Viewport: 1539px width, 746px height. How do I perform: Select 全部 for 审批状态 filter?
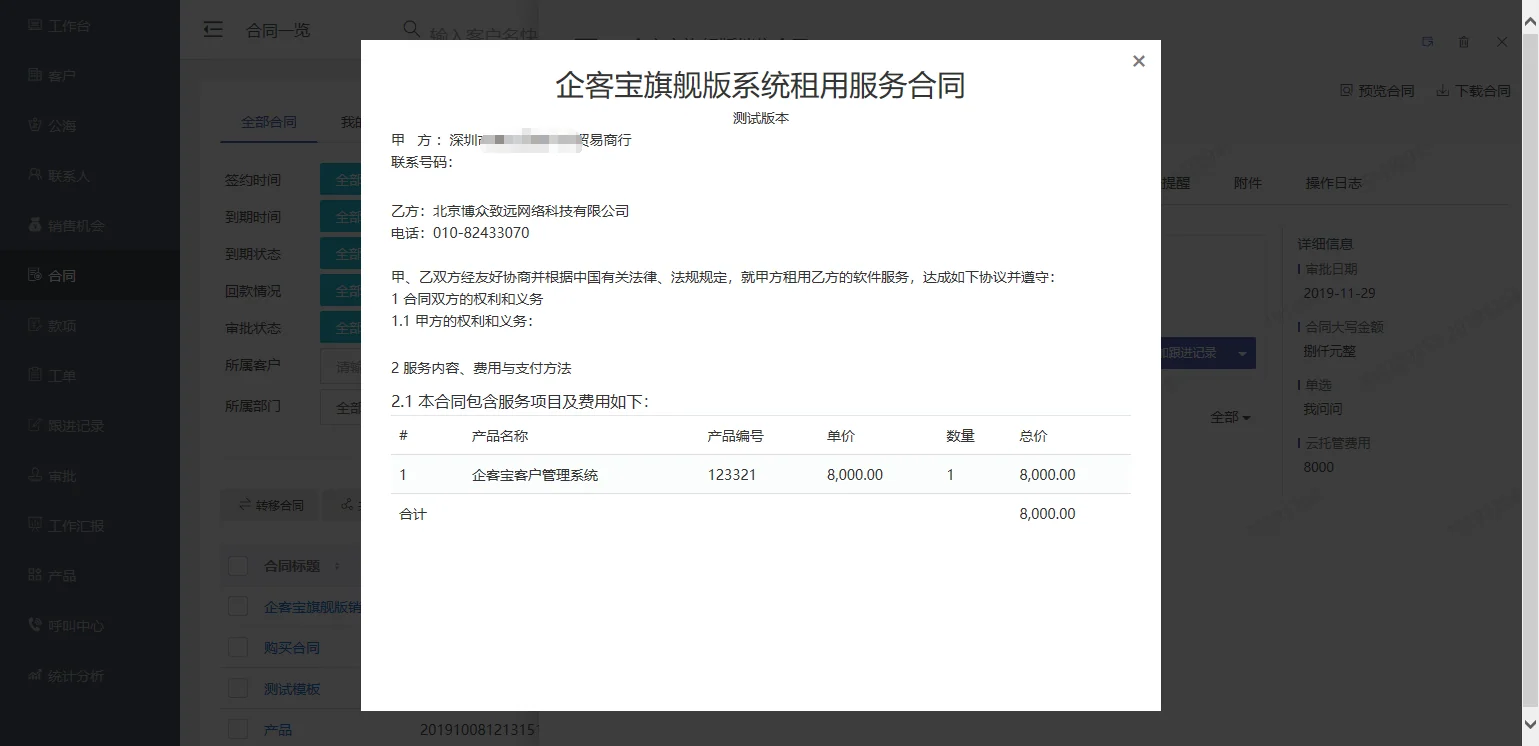[340, 328]
